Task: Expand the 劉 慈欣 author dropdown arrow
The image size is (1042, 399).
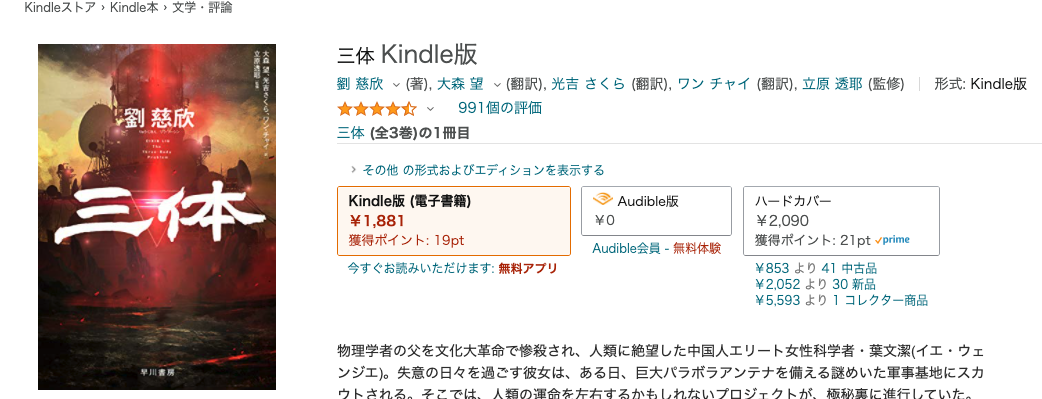Action: (396, 84)
